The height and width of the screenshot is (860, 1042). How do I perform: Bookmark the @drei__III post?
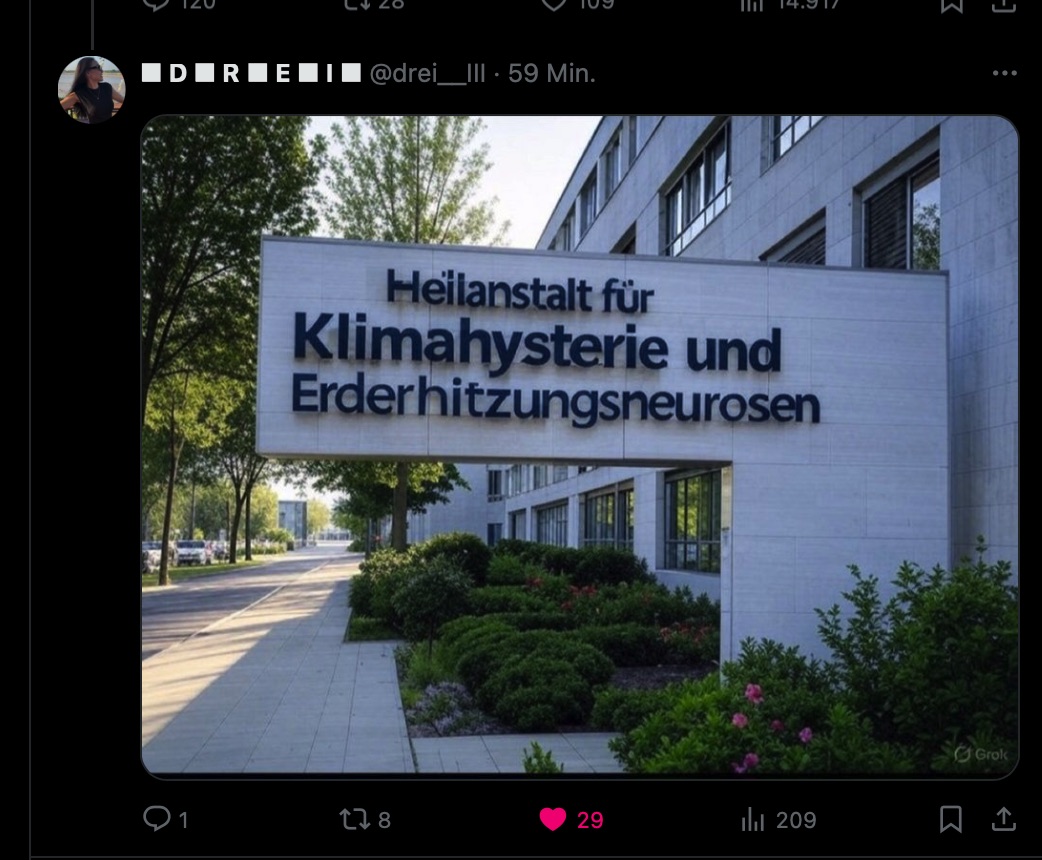(951, 819)
